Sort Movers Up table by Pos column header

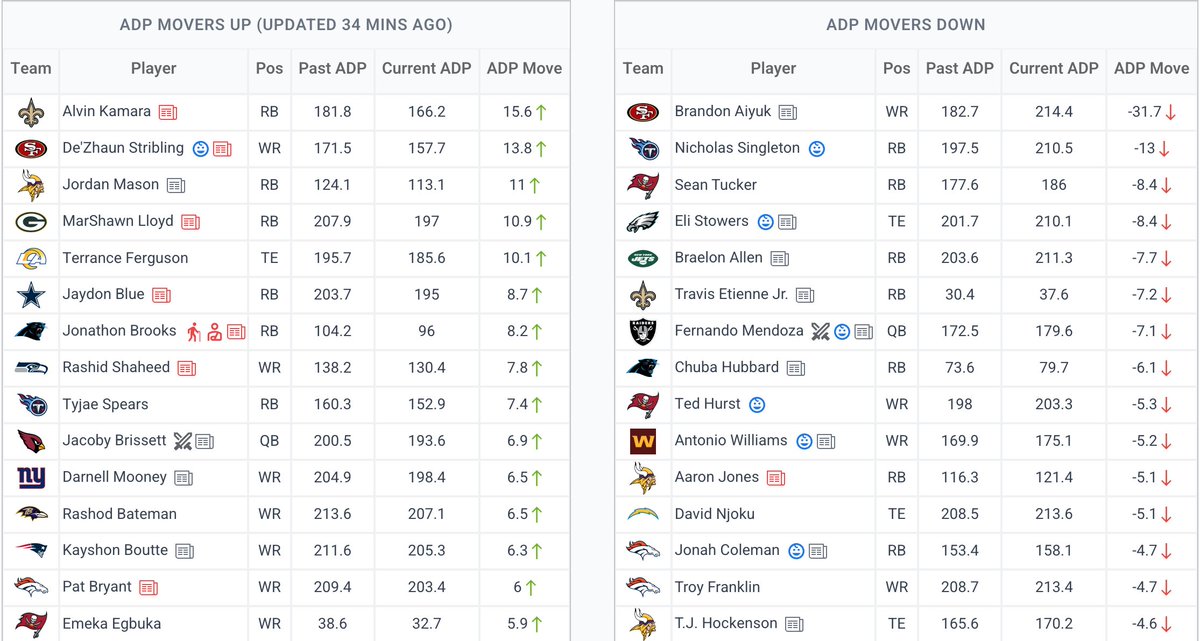269,69
